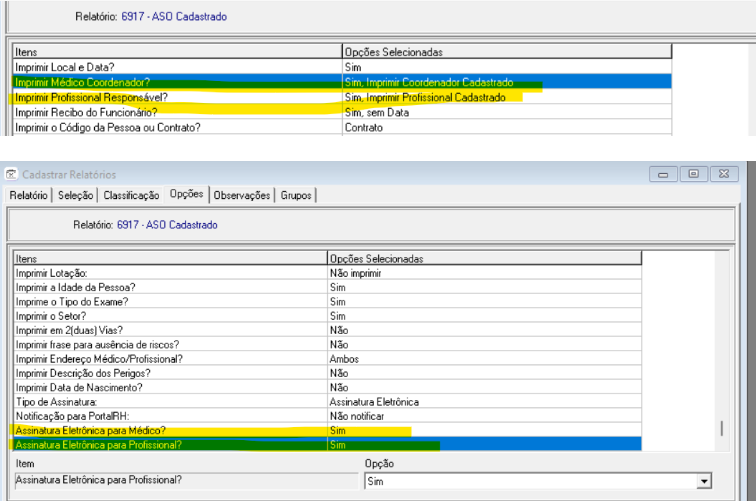
Task: Open the Grupos tab
Action: tap(297, 195)
